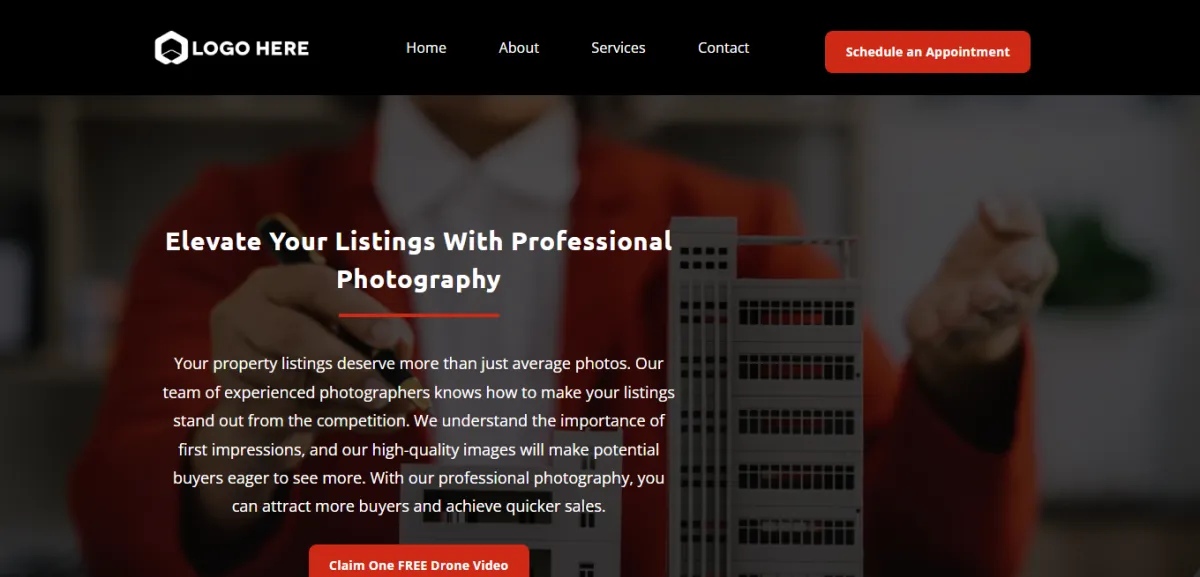Image resolution: width=1200 pixels, height=577 pixels.
Task: Click the word Photography in the heading
Action: point(418,279)
